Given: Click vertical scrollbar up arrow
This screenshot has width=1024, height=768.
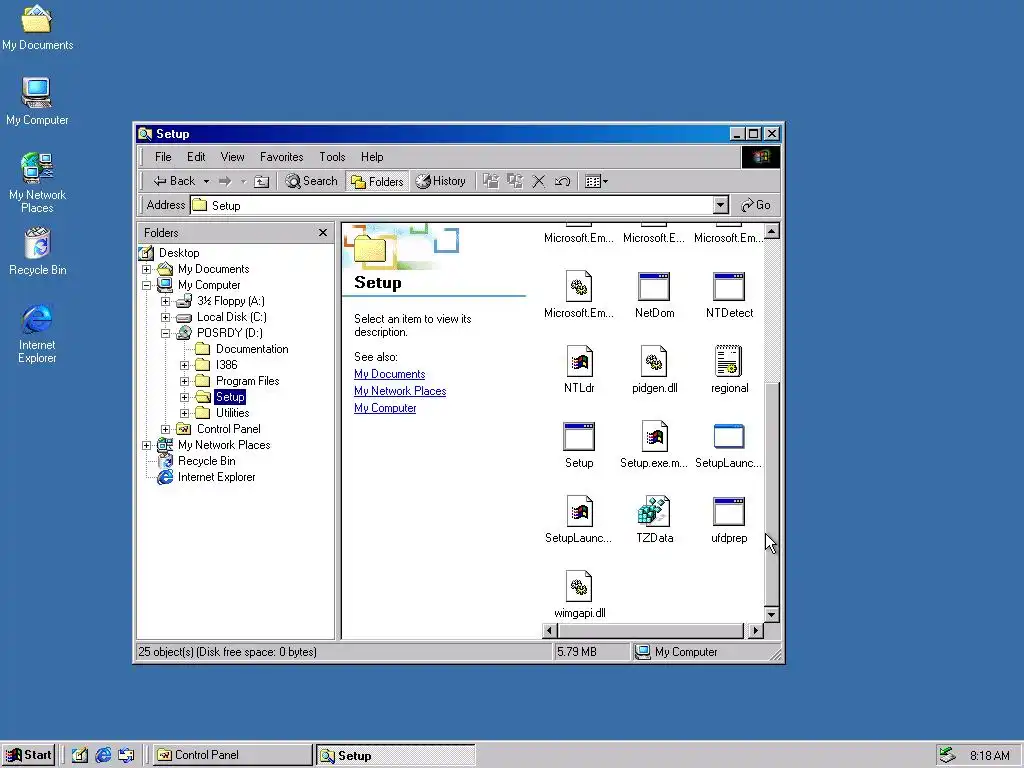Looking at the screenshot, I should [x=772, y=231].
